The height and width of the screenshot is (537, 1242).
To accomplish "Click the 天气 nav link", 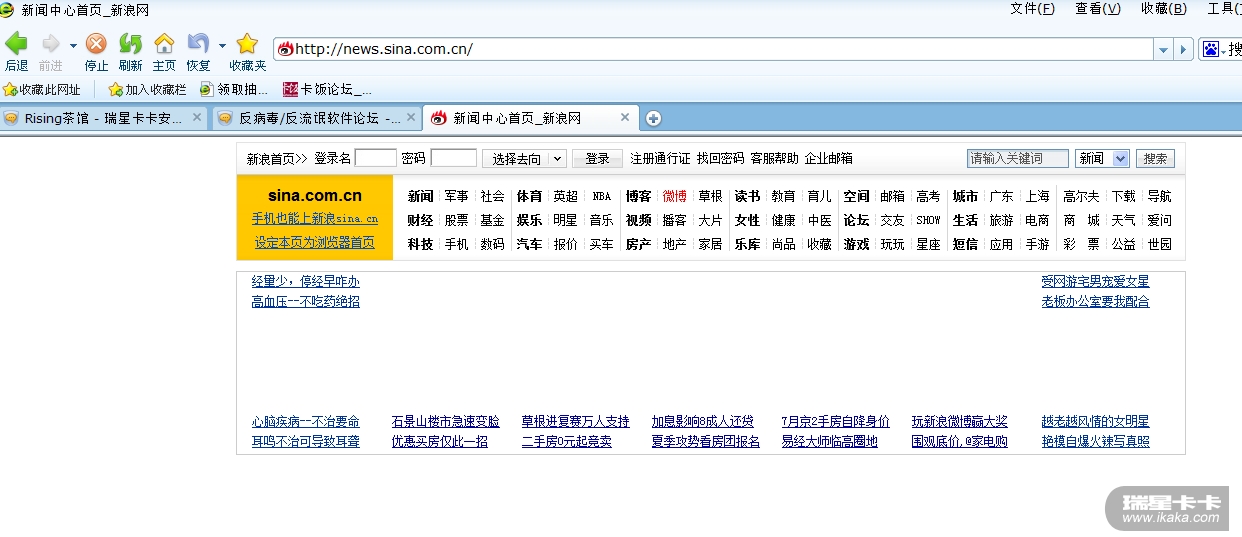I will [1123, 220].
